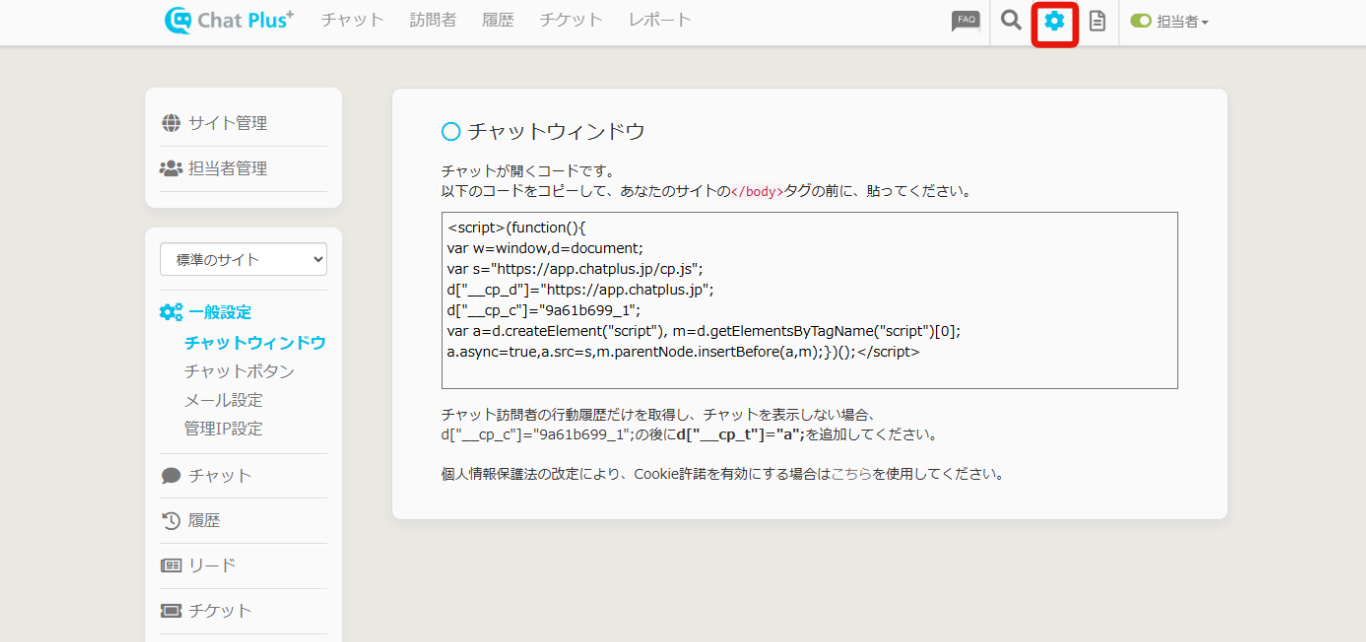Select チャットボタン under 一般設定
Screen dimensions: 1366x642
tap(239, 371)
